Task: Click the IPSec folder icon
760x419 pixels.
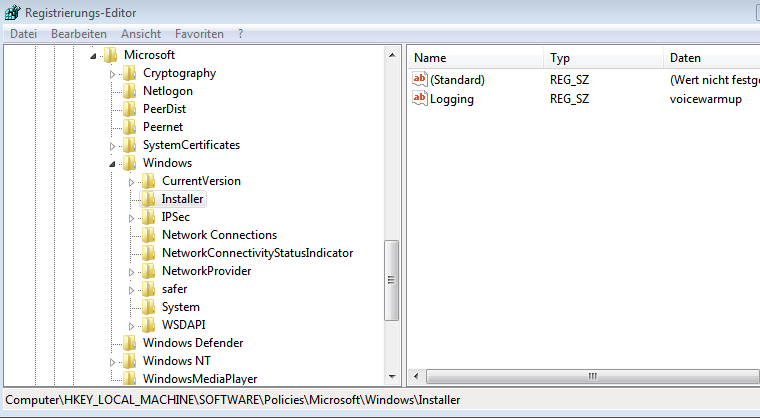Action: [x=148, y=217]
